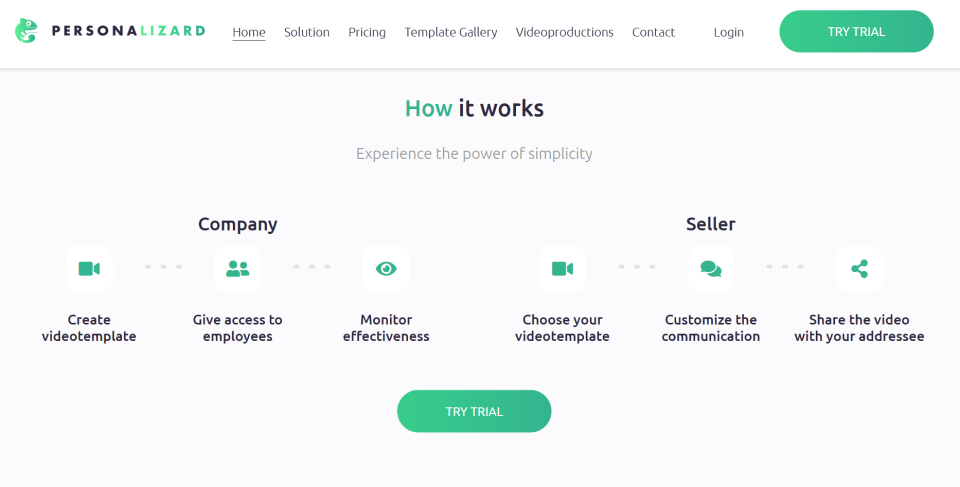
Task: Go to the Solution page
Action: click(x=307, y=32)
